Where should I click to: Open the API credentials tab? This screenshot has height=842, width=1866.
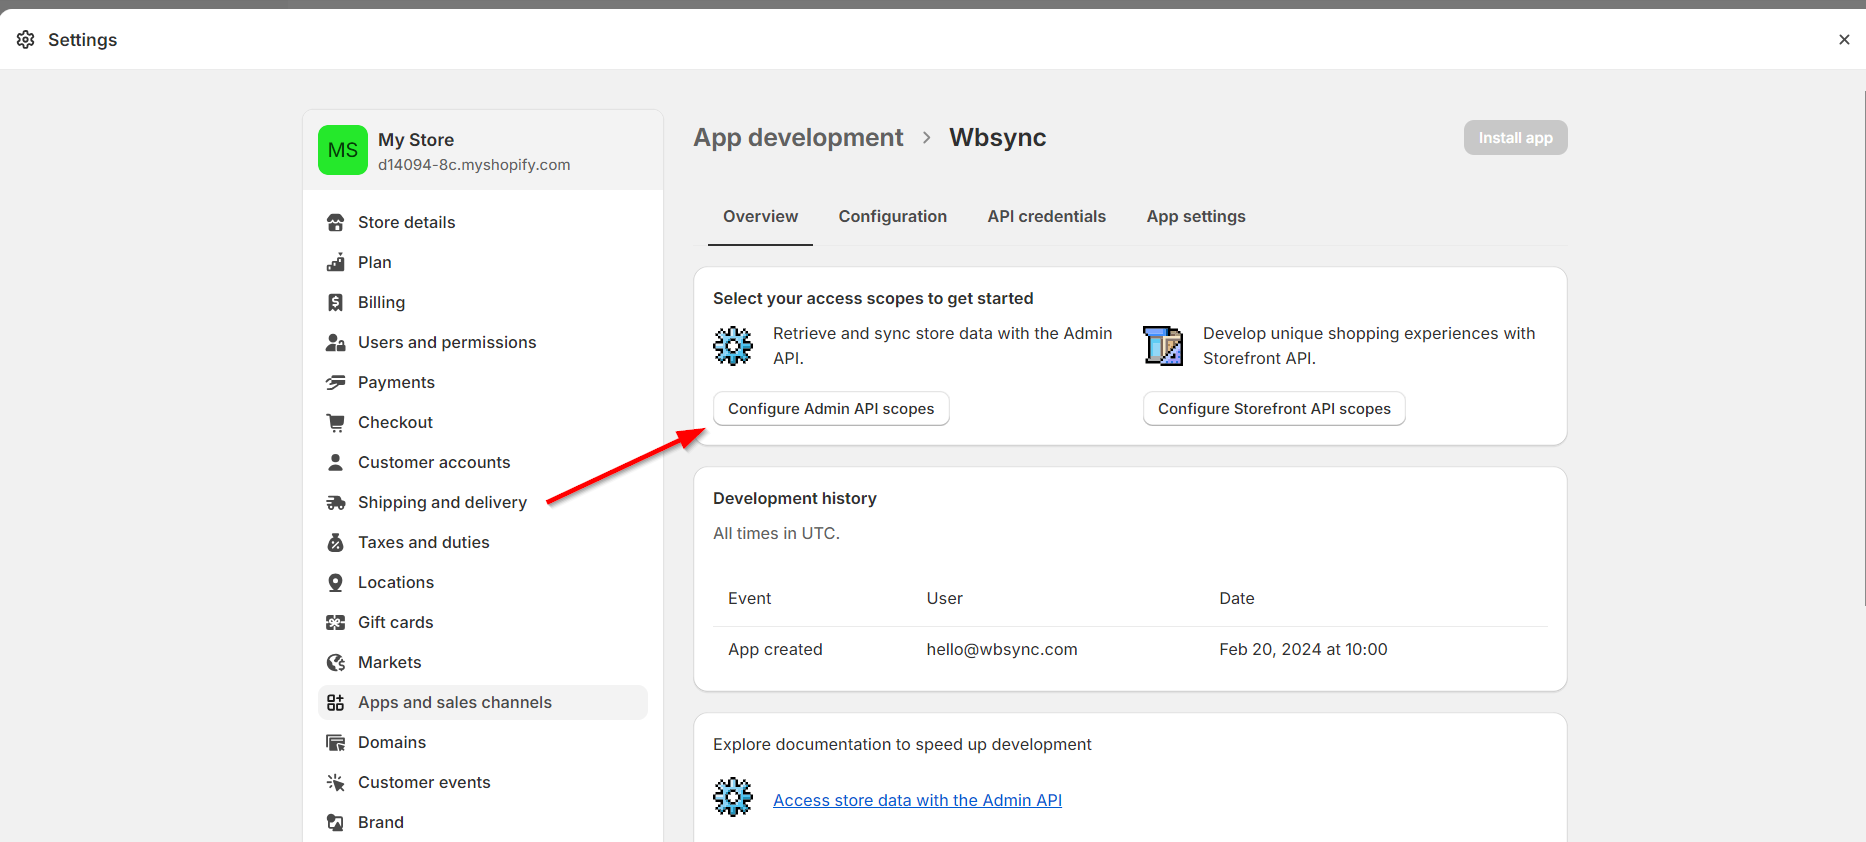(1046, 216)
